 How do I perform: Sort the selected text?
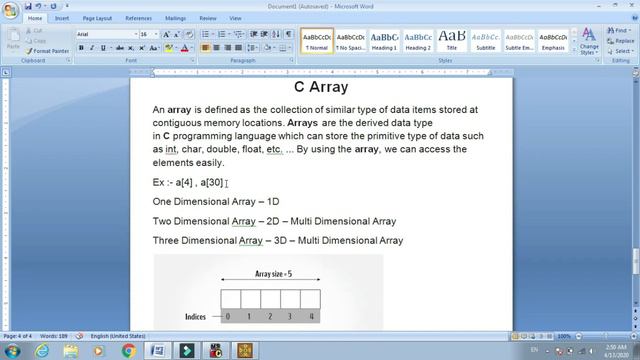point(276,34)
